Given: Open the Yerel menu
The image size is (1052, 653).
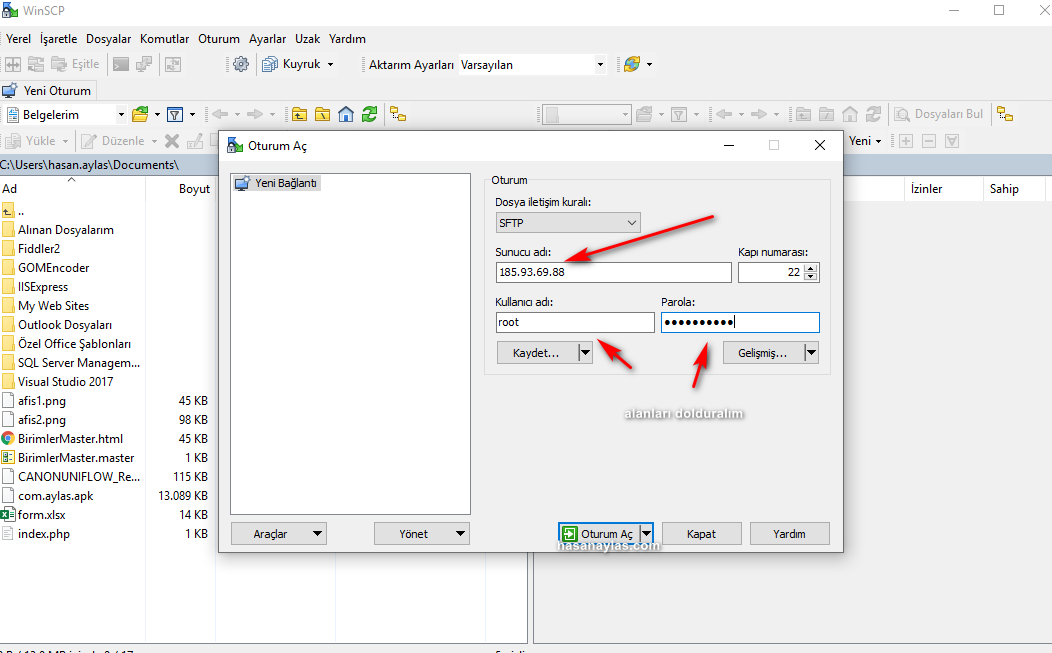Looking at the screenshot, I should coord(18,39).
